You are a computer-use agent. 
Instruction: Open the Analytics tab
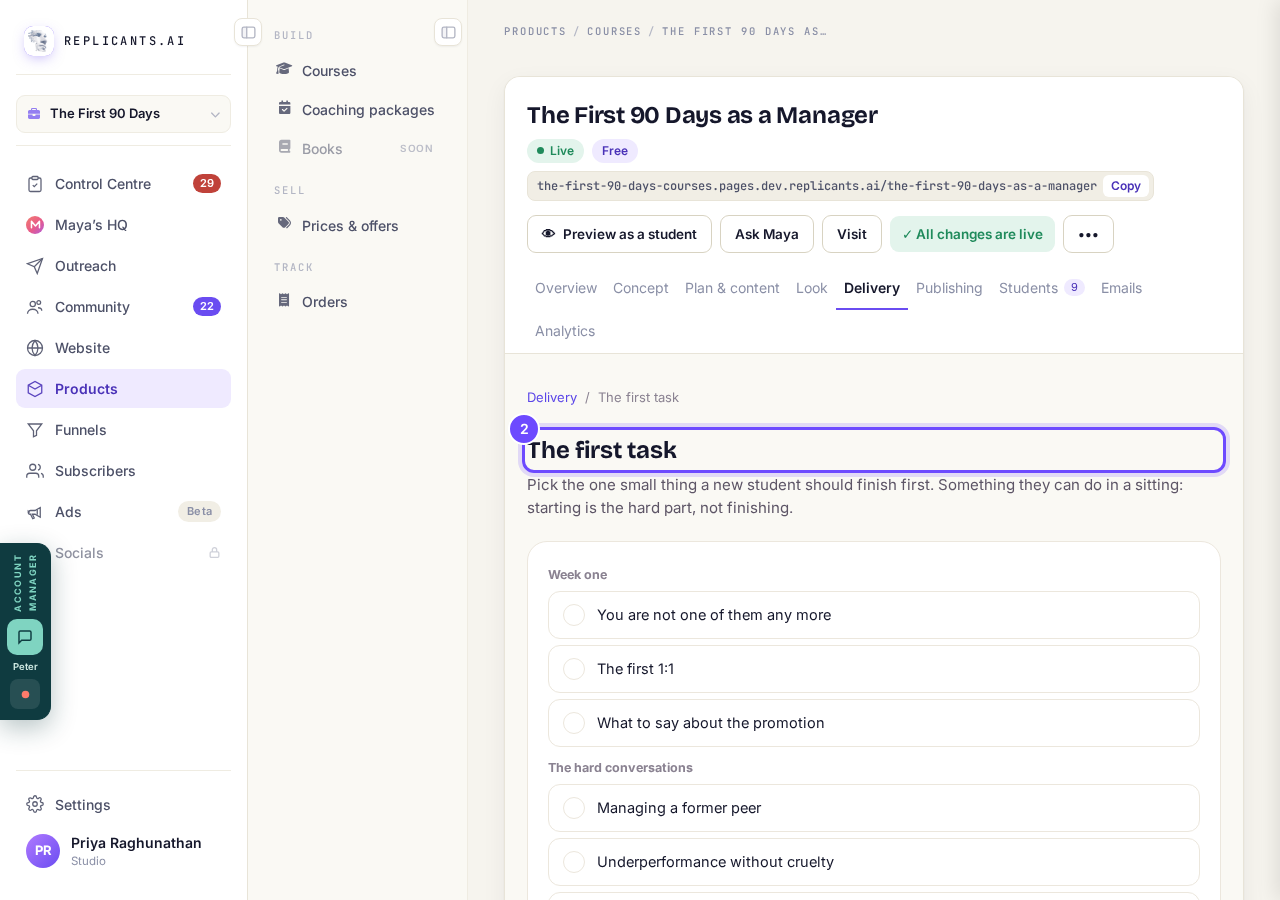[565, 331]
